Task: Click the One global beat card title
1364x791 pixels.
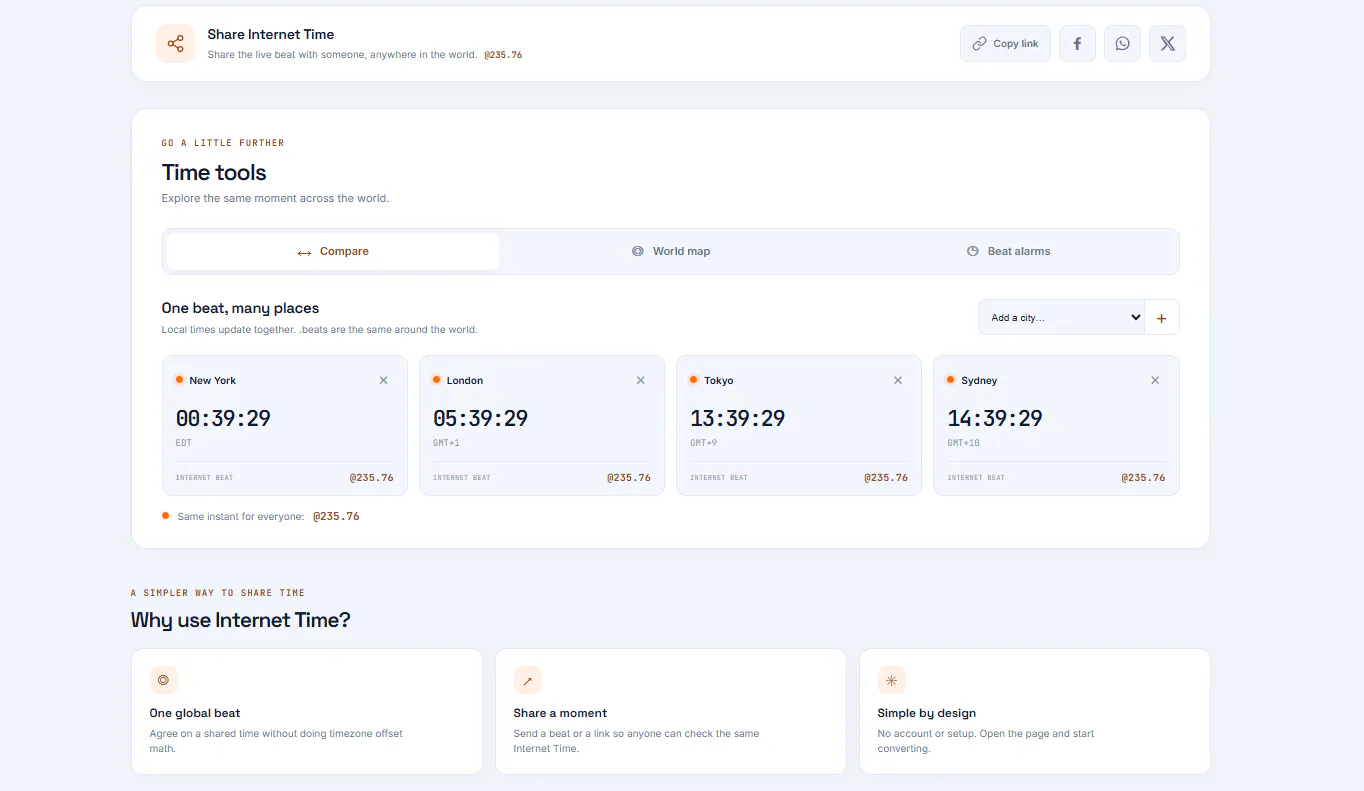Action: tap(195, 713)
